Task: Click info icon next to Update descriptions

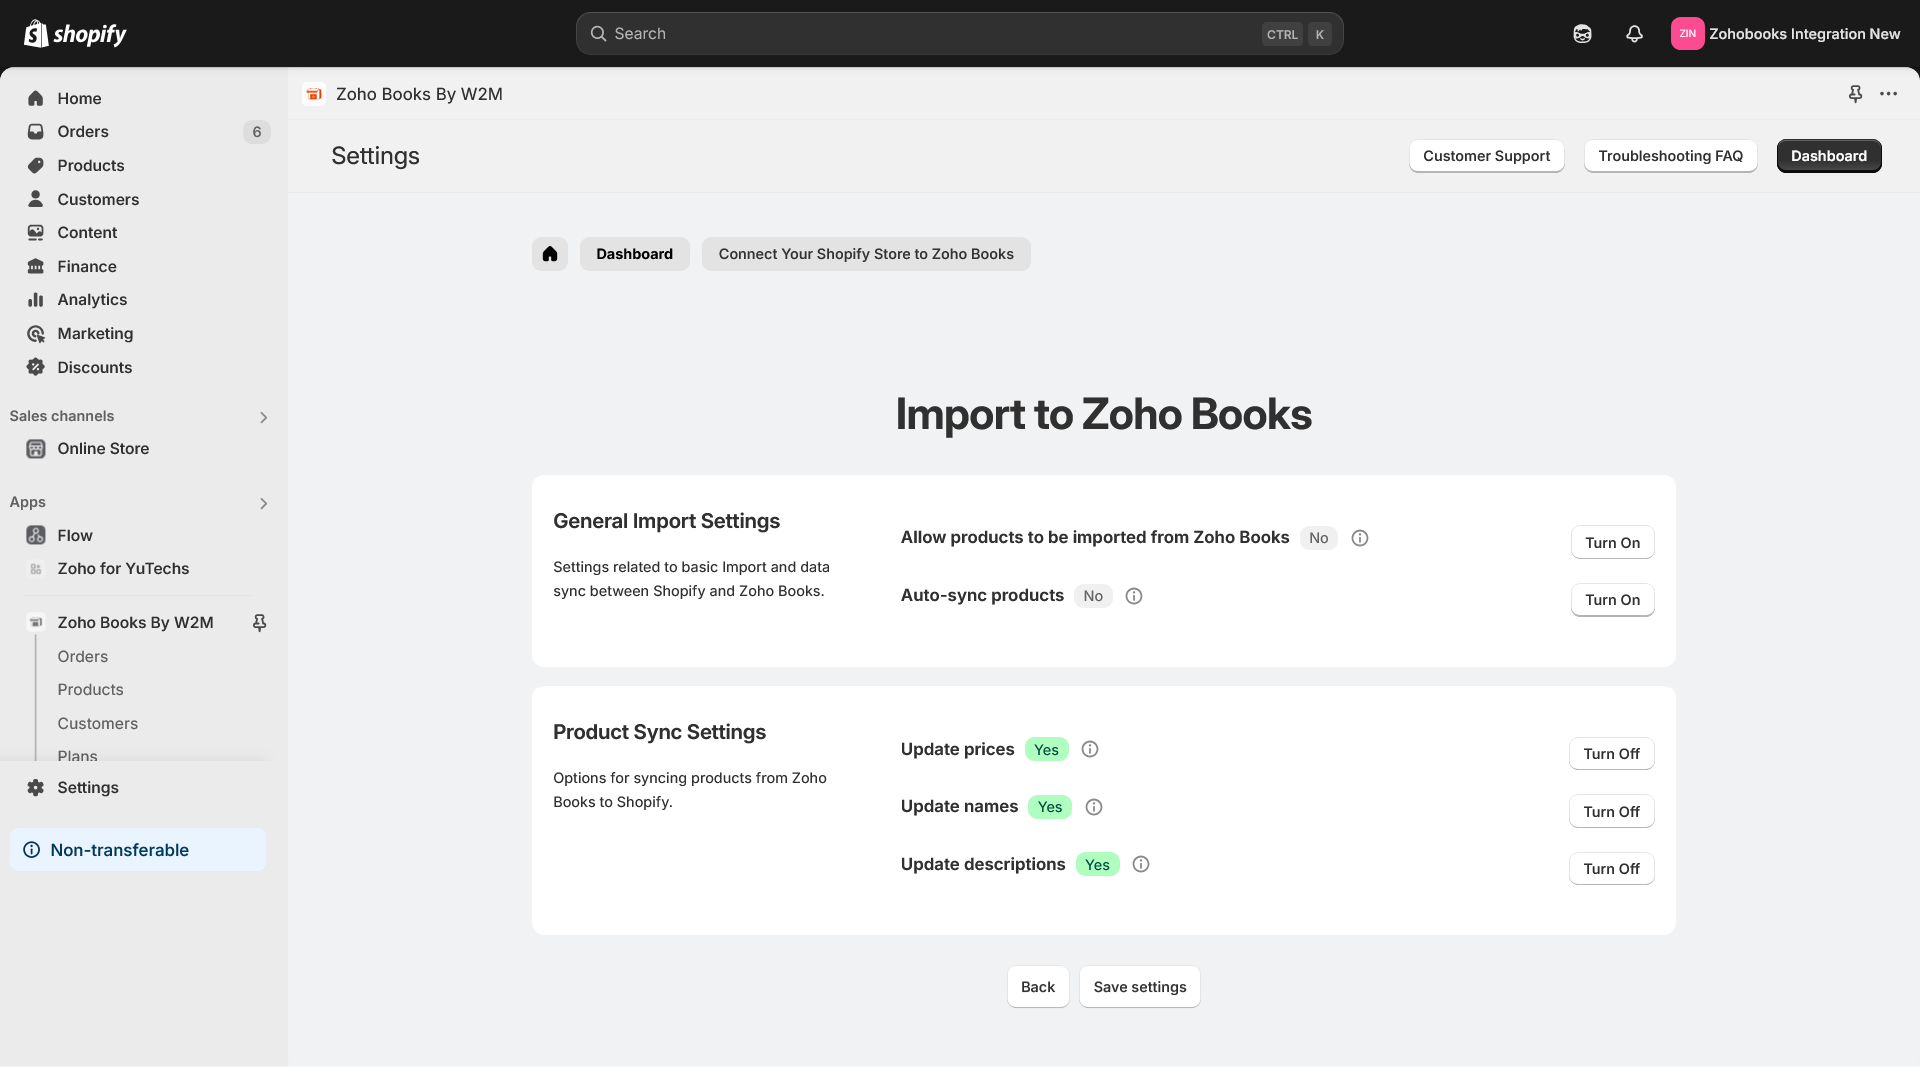Action: click(x=1141, y=864)
